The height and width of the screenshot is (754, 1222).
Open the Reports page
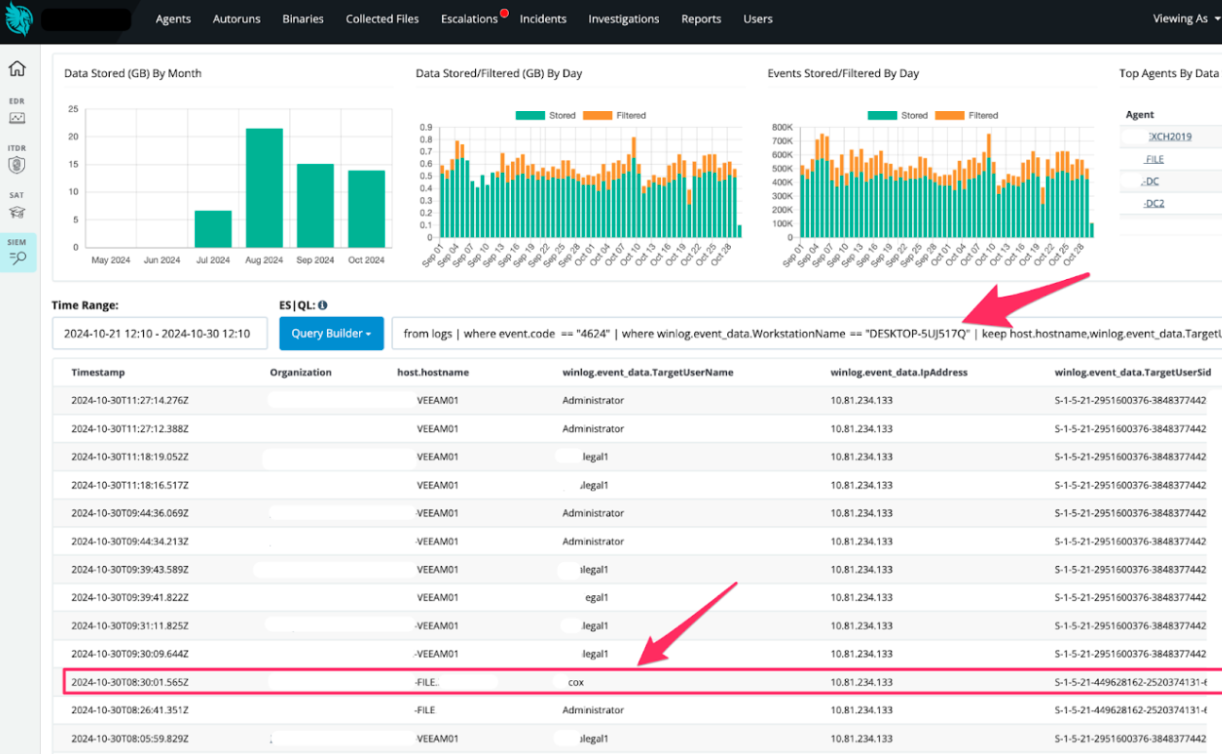tap(701, 19)
